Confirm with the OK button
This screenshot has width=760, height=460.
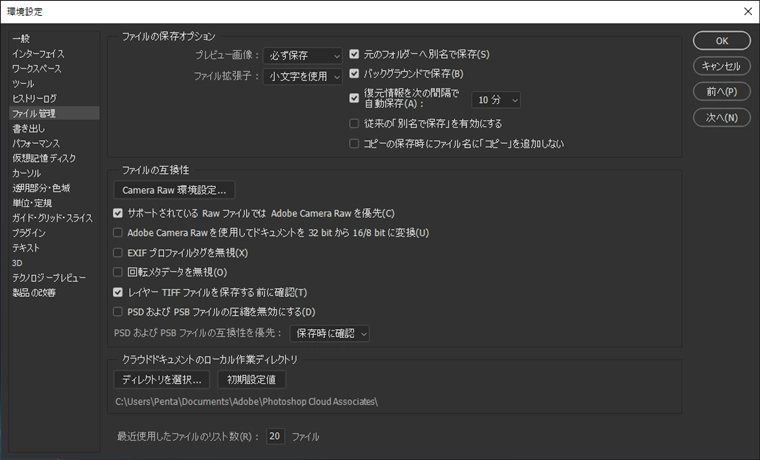722,41
